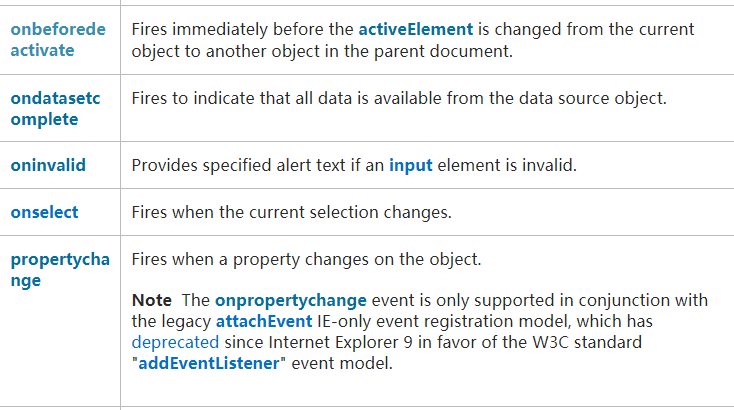
Task: Open the deprecated link
Action: 175,343
